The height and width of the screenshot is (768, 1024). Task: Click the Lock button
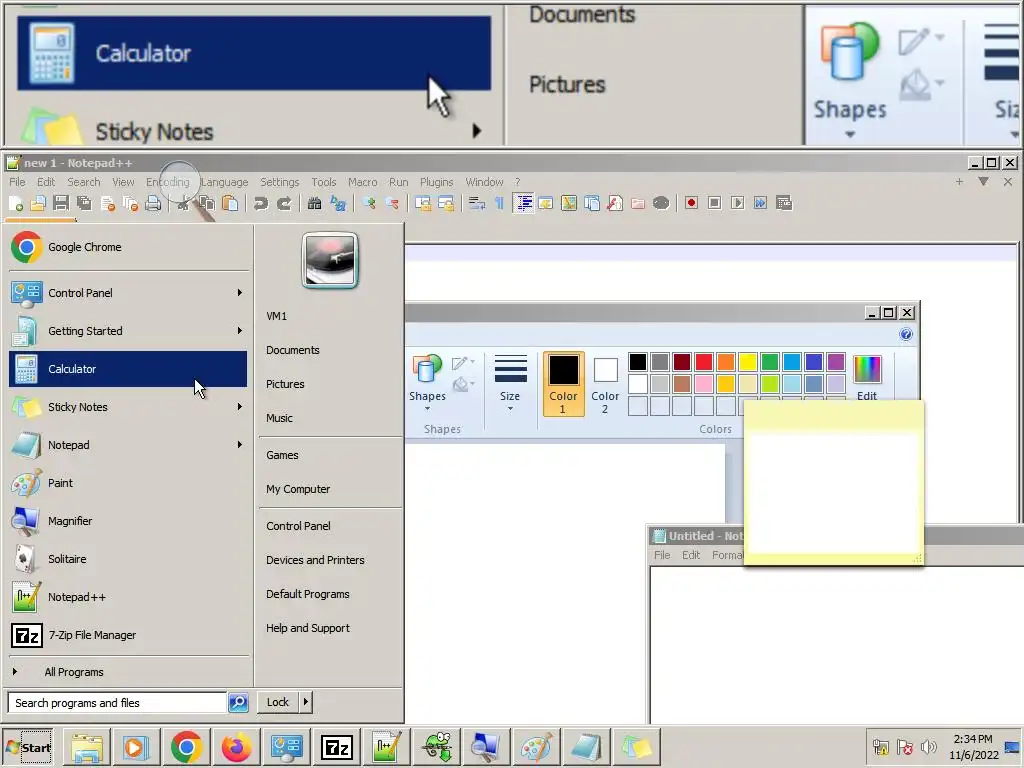click(x=278, y=702)
